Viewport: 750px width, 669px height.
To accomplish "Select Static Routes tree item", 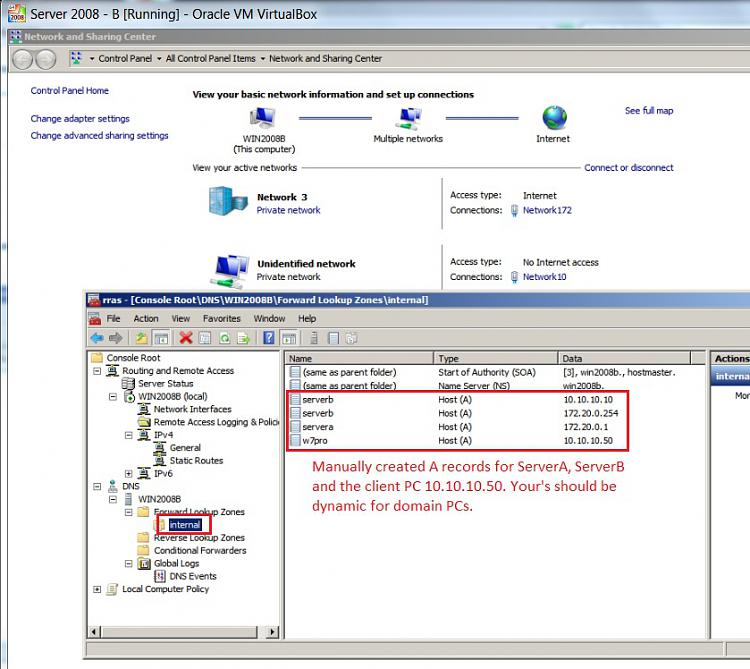I will [x=196, y=461].
